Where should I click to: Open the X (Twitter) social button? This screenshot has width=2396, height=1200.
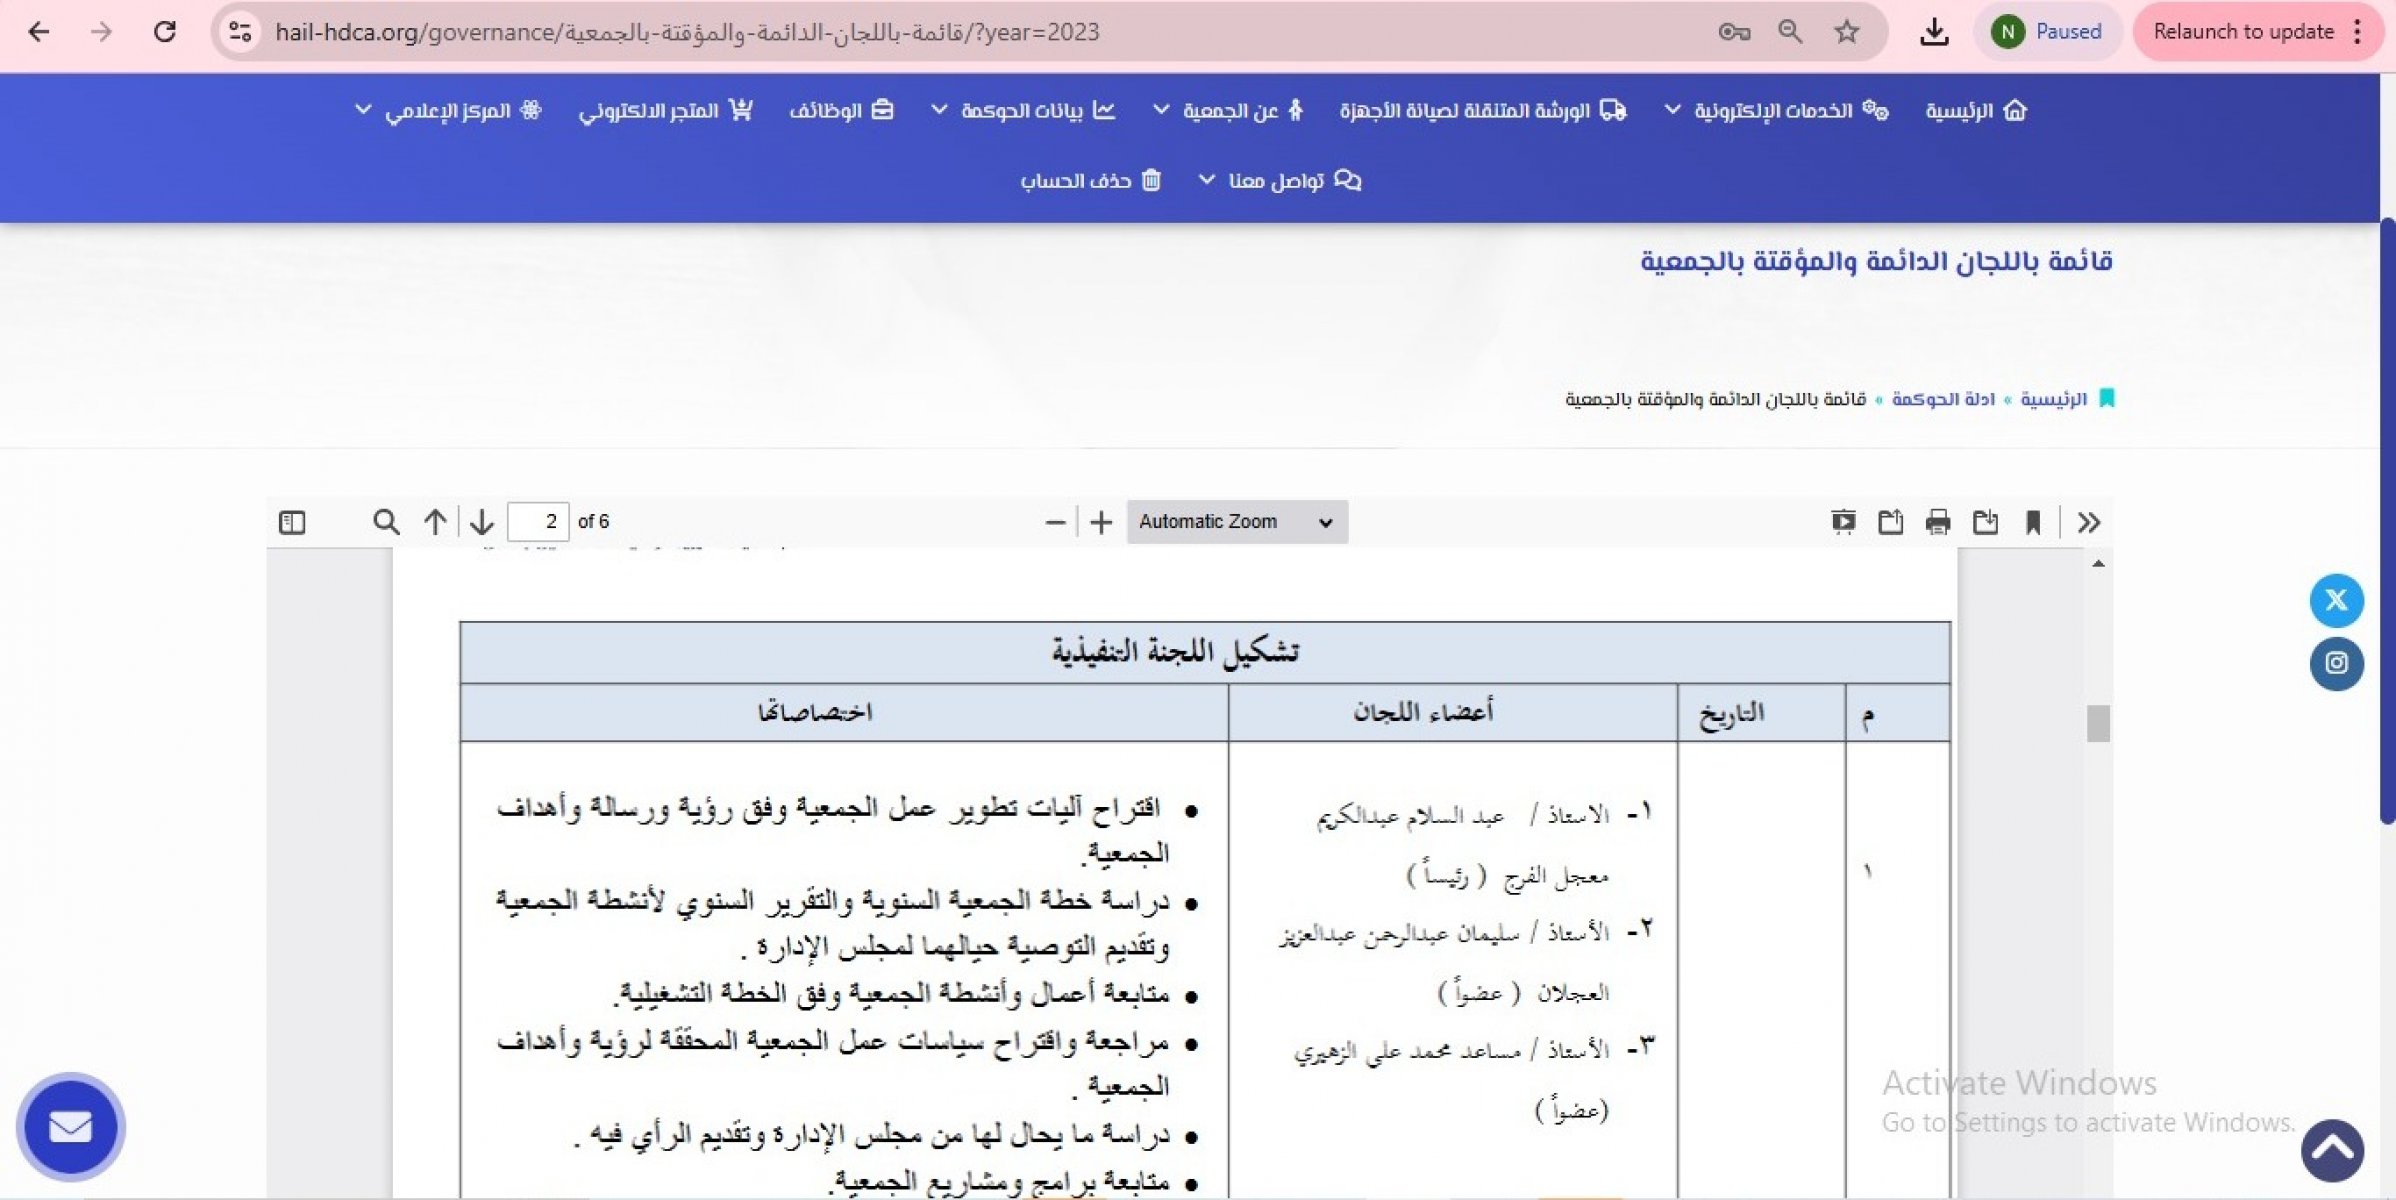click(x=2336, y=600)
